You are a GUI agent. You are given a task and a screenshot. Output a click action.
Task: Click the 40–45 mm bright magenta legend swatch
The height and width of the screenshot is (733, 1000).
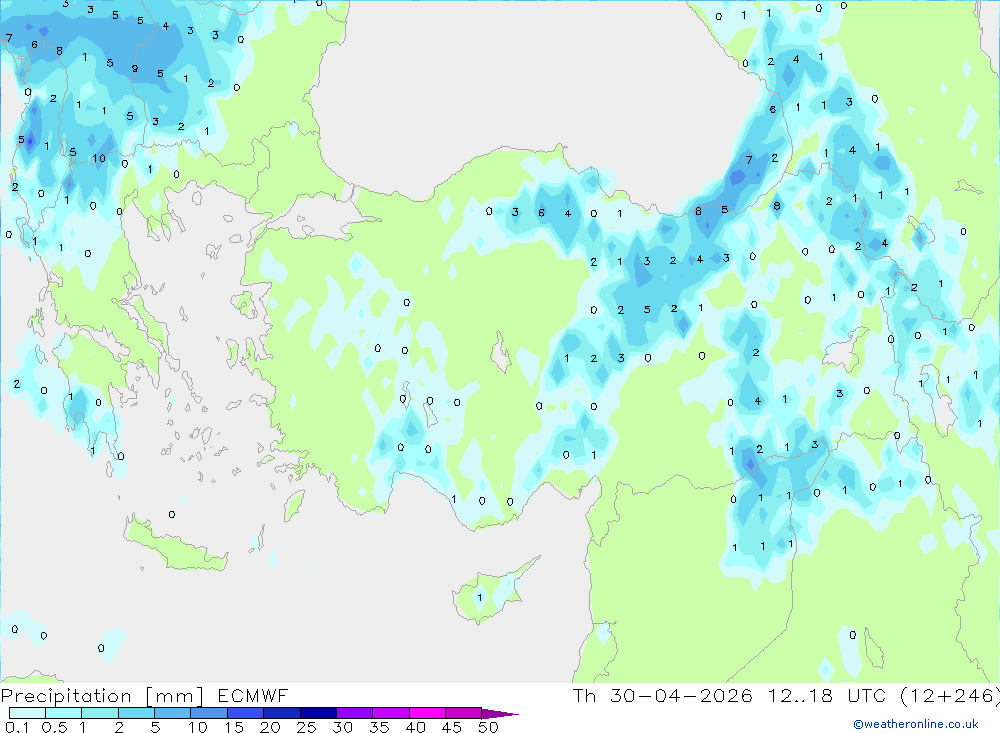[427, 713]
